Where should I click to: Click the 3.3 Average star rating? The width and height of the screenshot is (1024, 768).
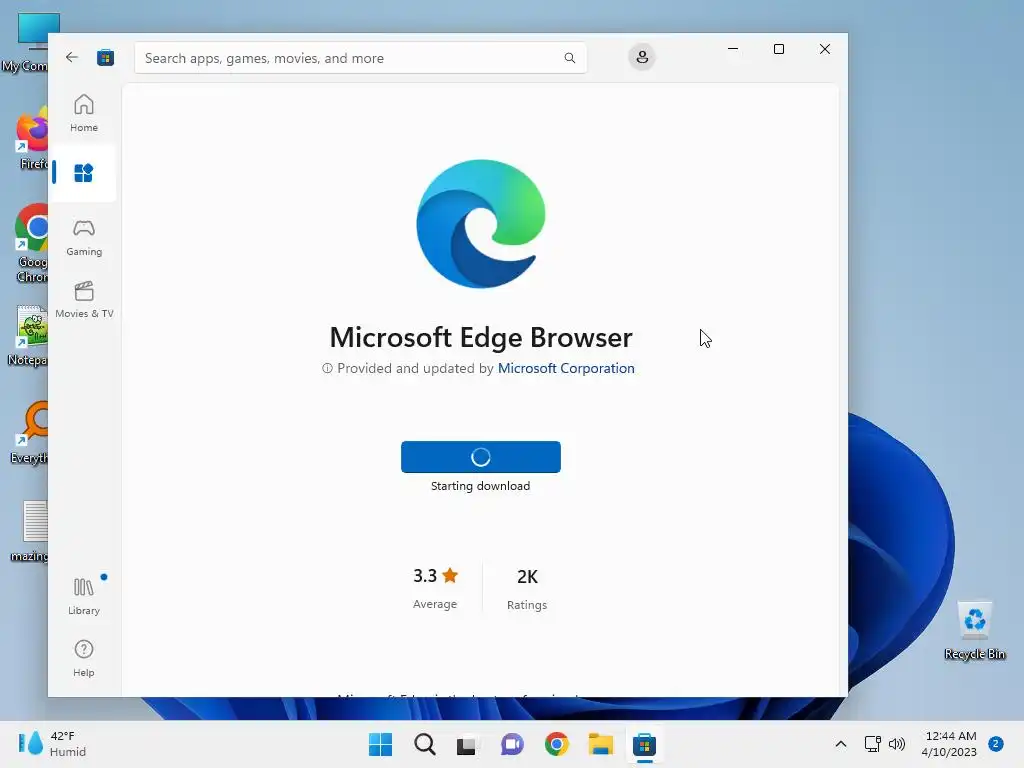point(435,588)
